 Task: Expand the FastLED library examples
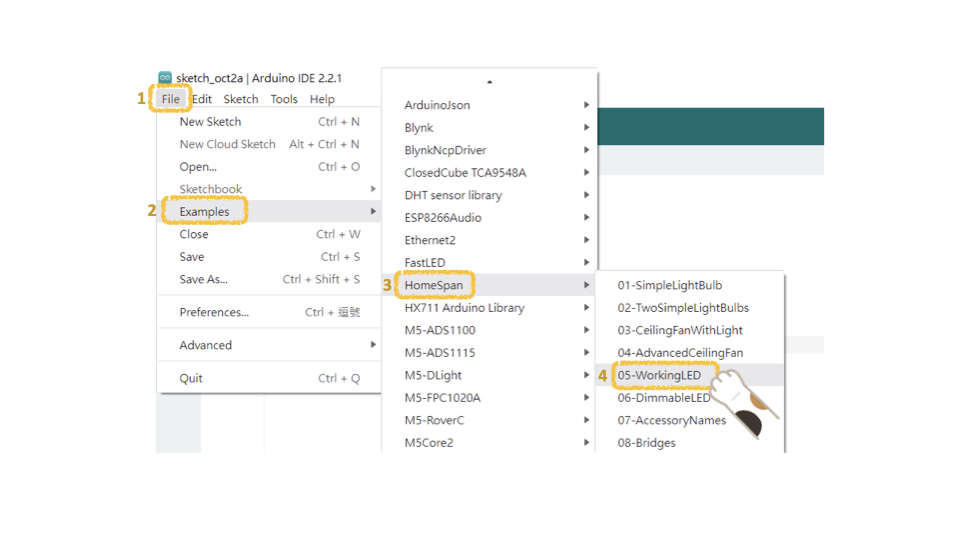pos(425,263)
